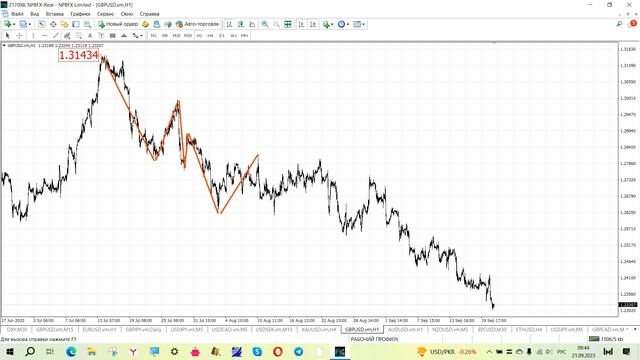Switch timeframe to M1
640x360 pixels.
tap(153, 36)
